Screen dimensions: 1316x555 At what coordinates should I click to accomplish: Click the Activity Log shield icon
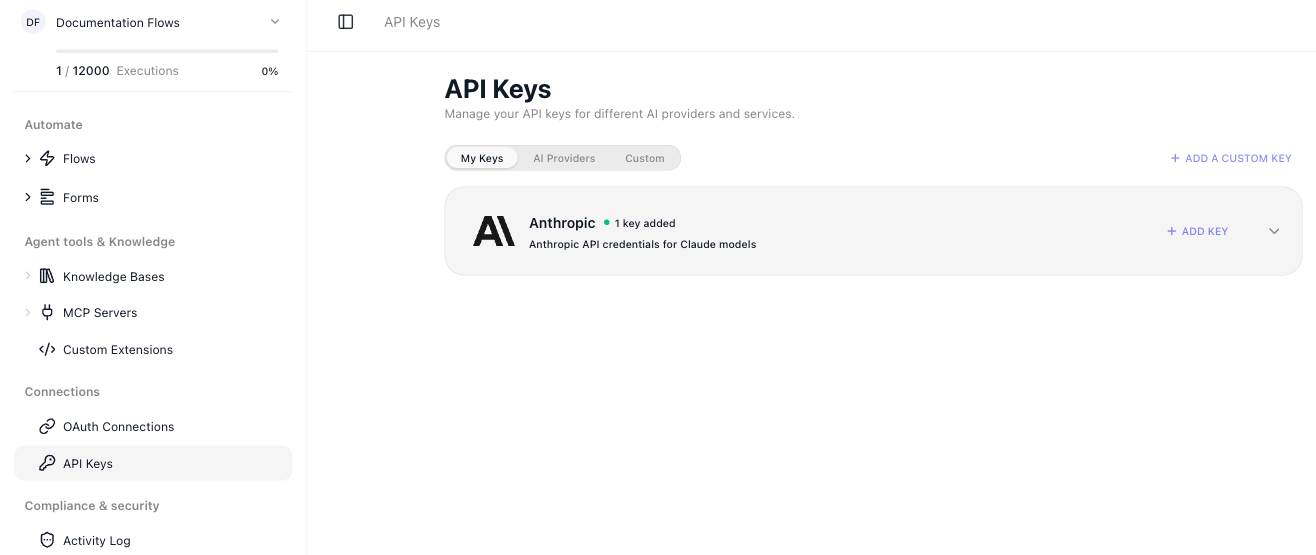(47, 540)
